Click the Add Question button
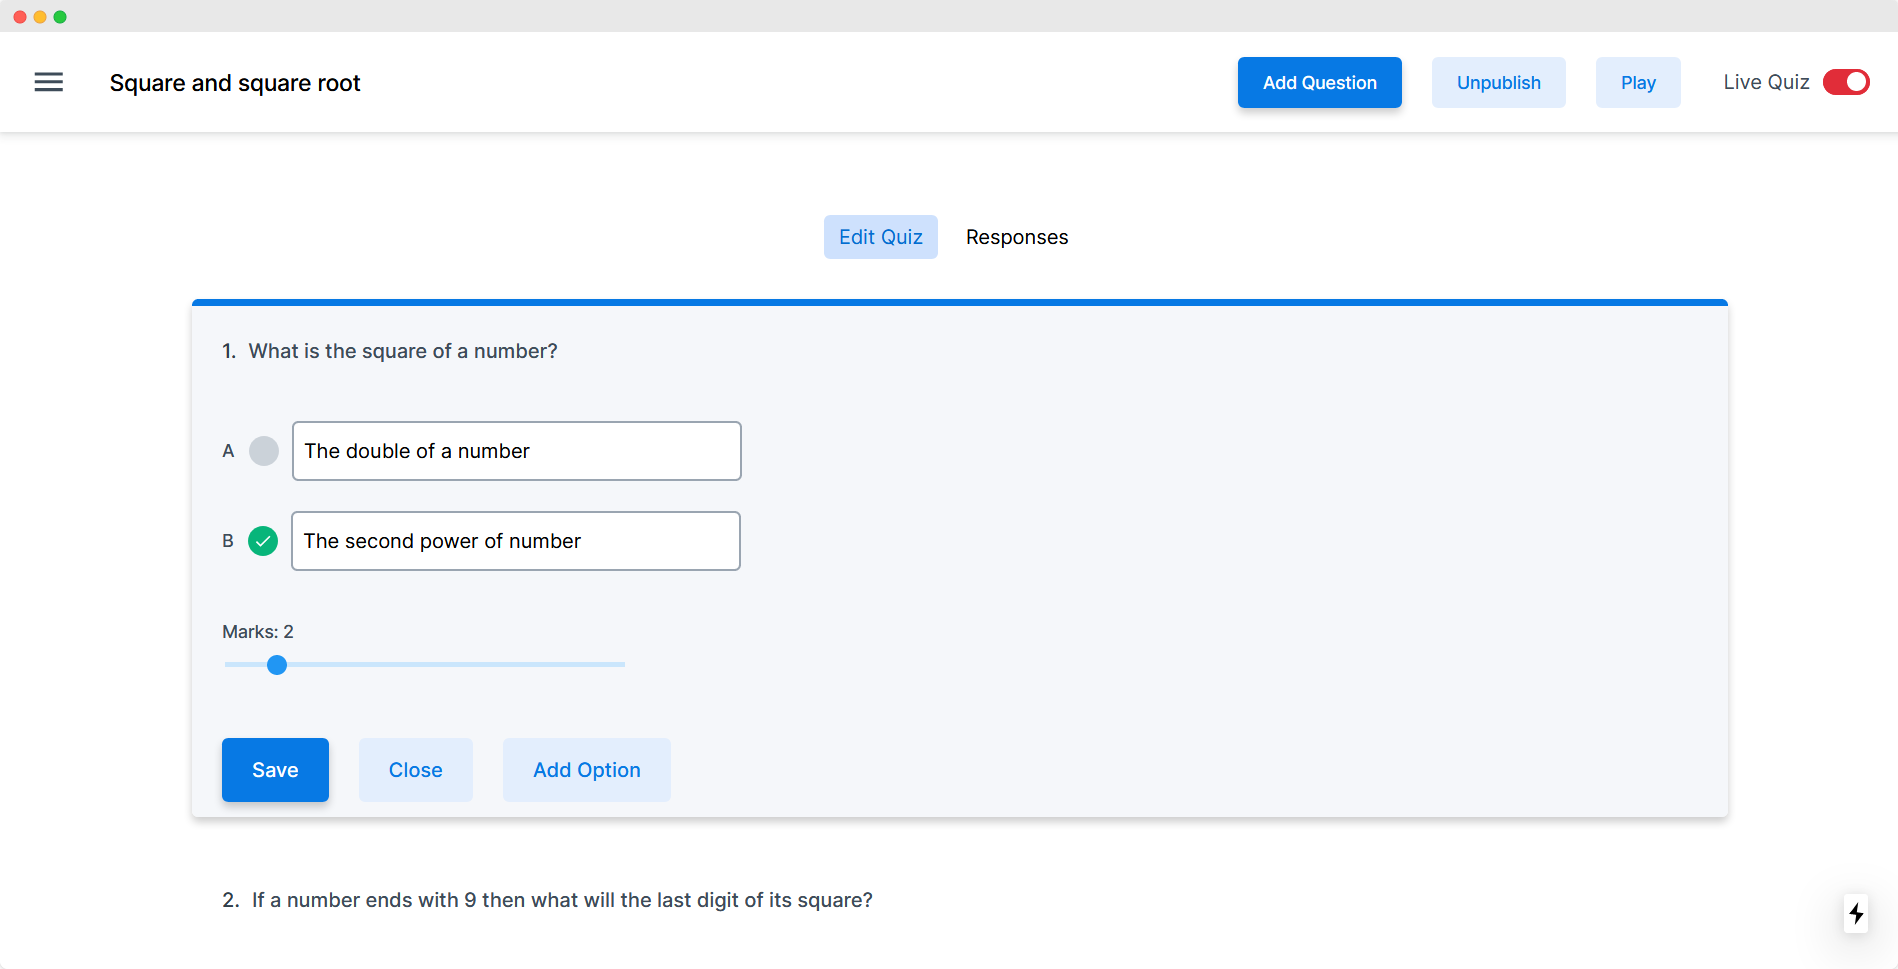The width and height of the screenshot is (1898, 969). pos(1320,82)
